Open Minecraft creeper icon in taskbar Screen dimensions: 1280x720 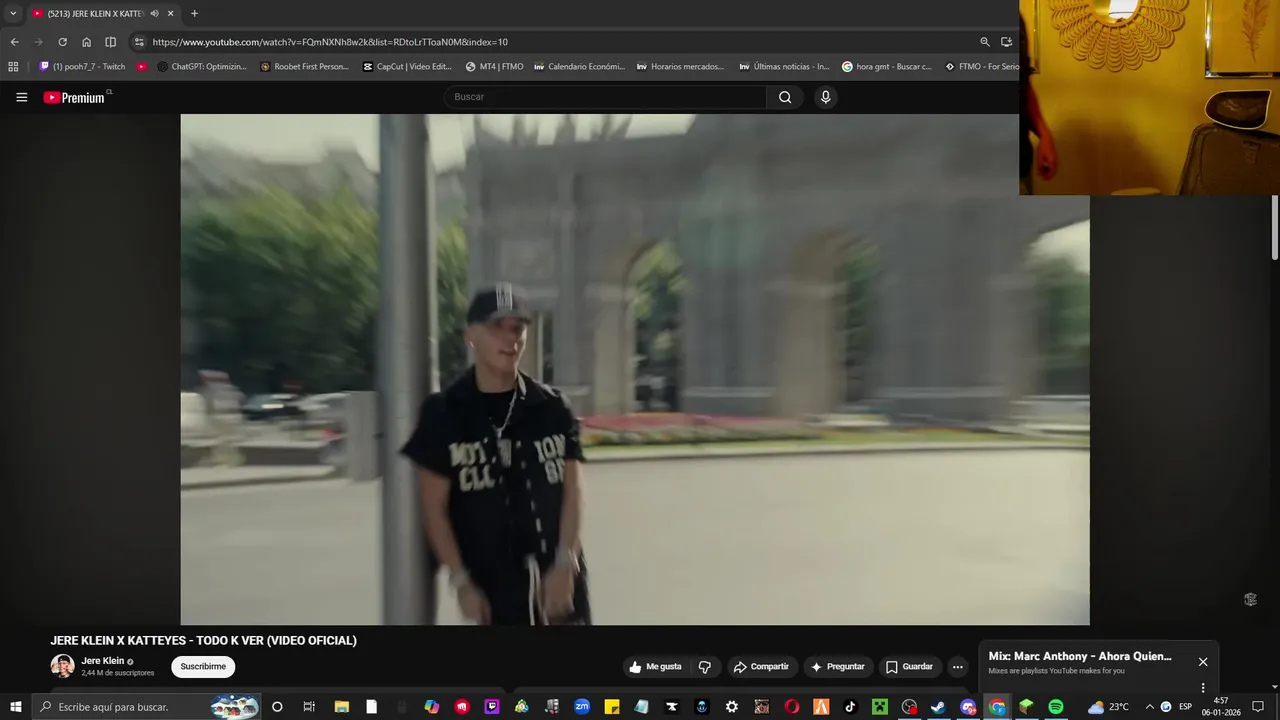(880, 707)
